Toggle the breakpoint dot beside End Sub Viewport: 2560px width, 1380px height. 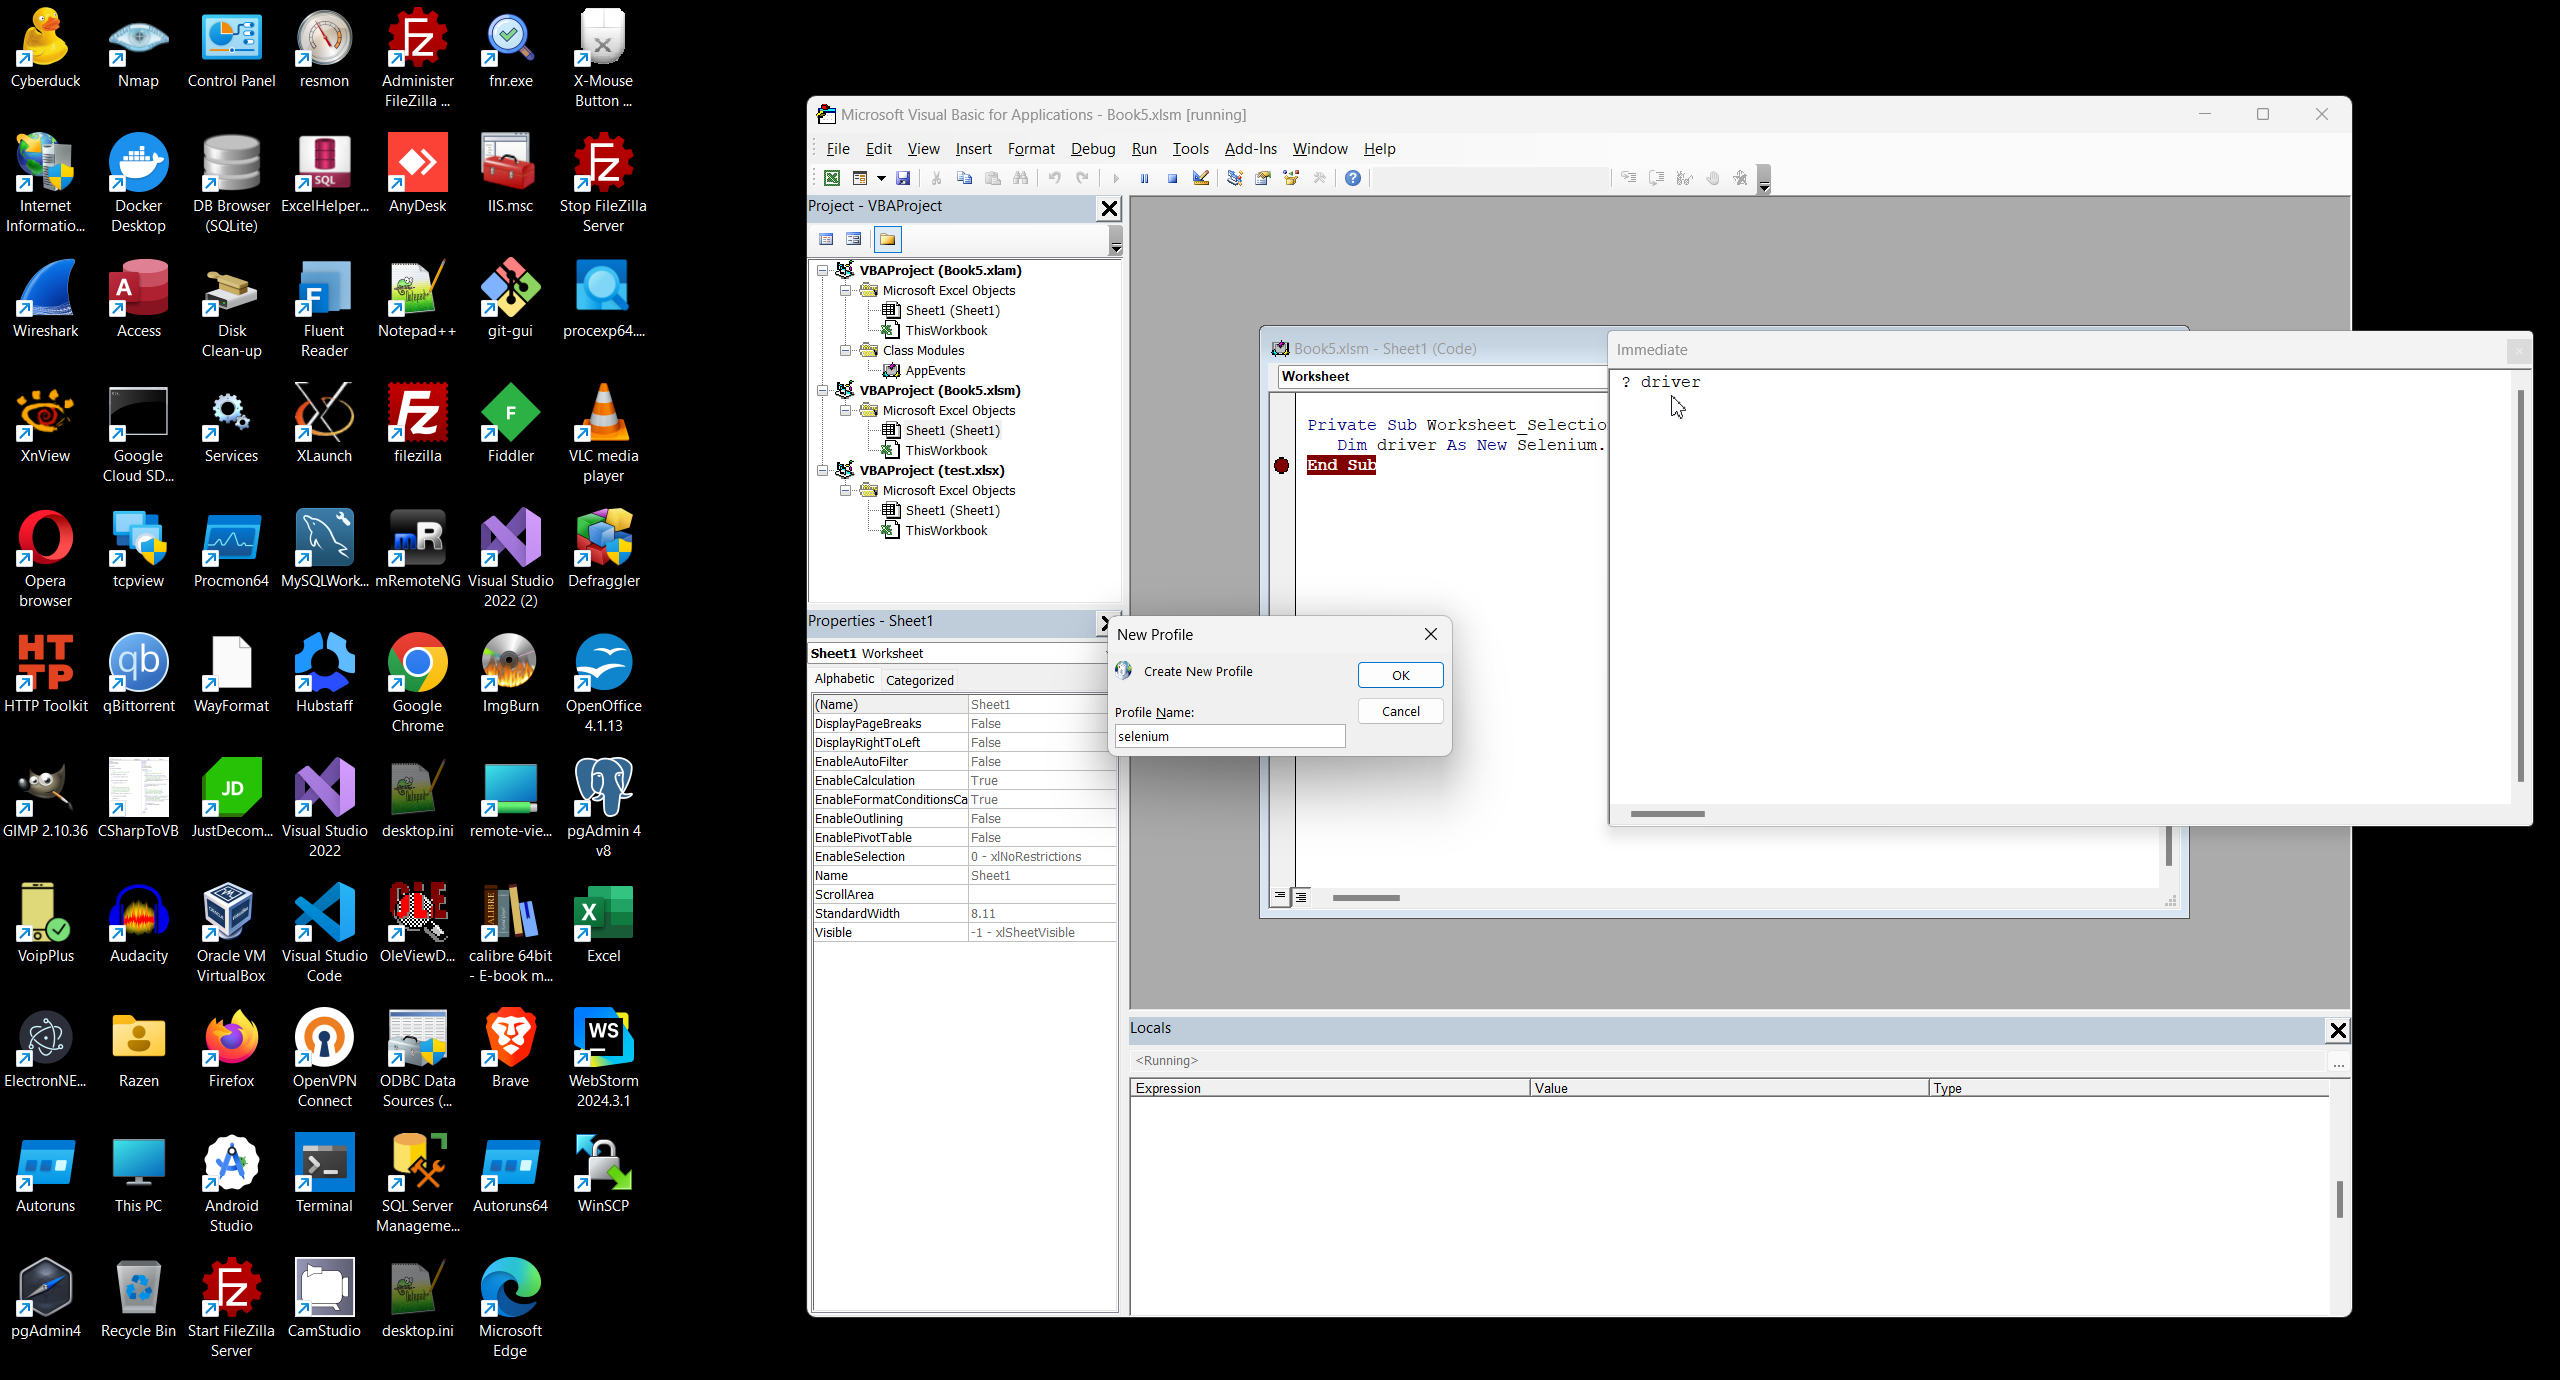pos(1282,465)
